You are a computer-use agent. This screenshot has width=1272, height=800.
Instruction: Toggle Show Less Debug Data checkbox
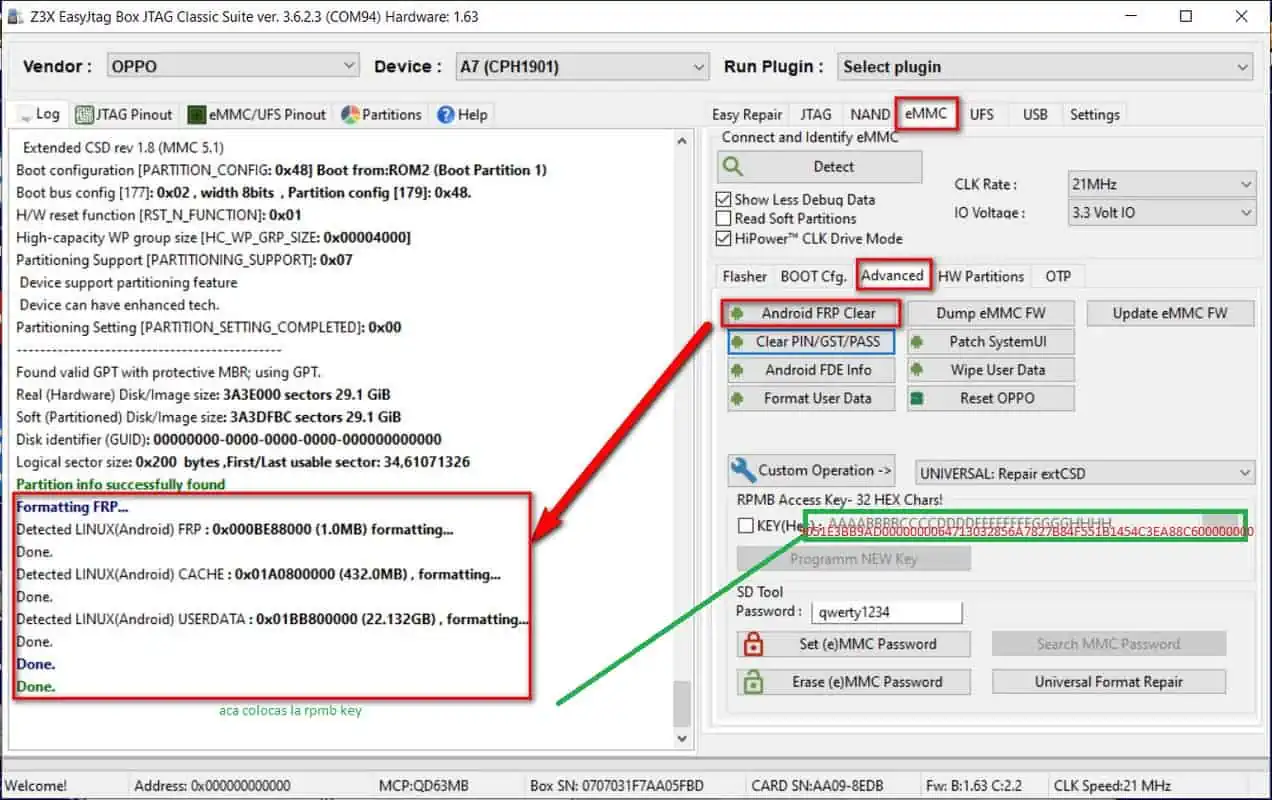coord(724,199)
